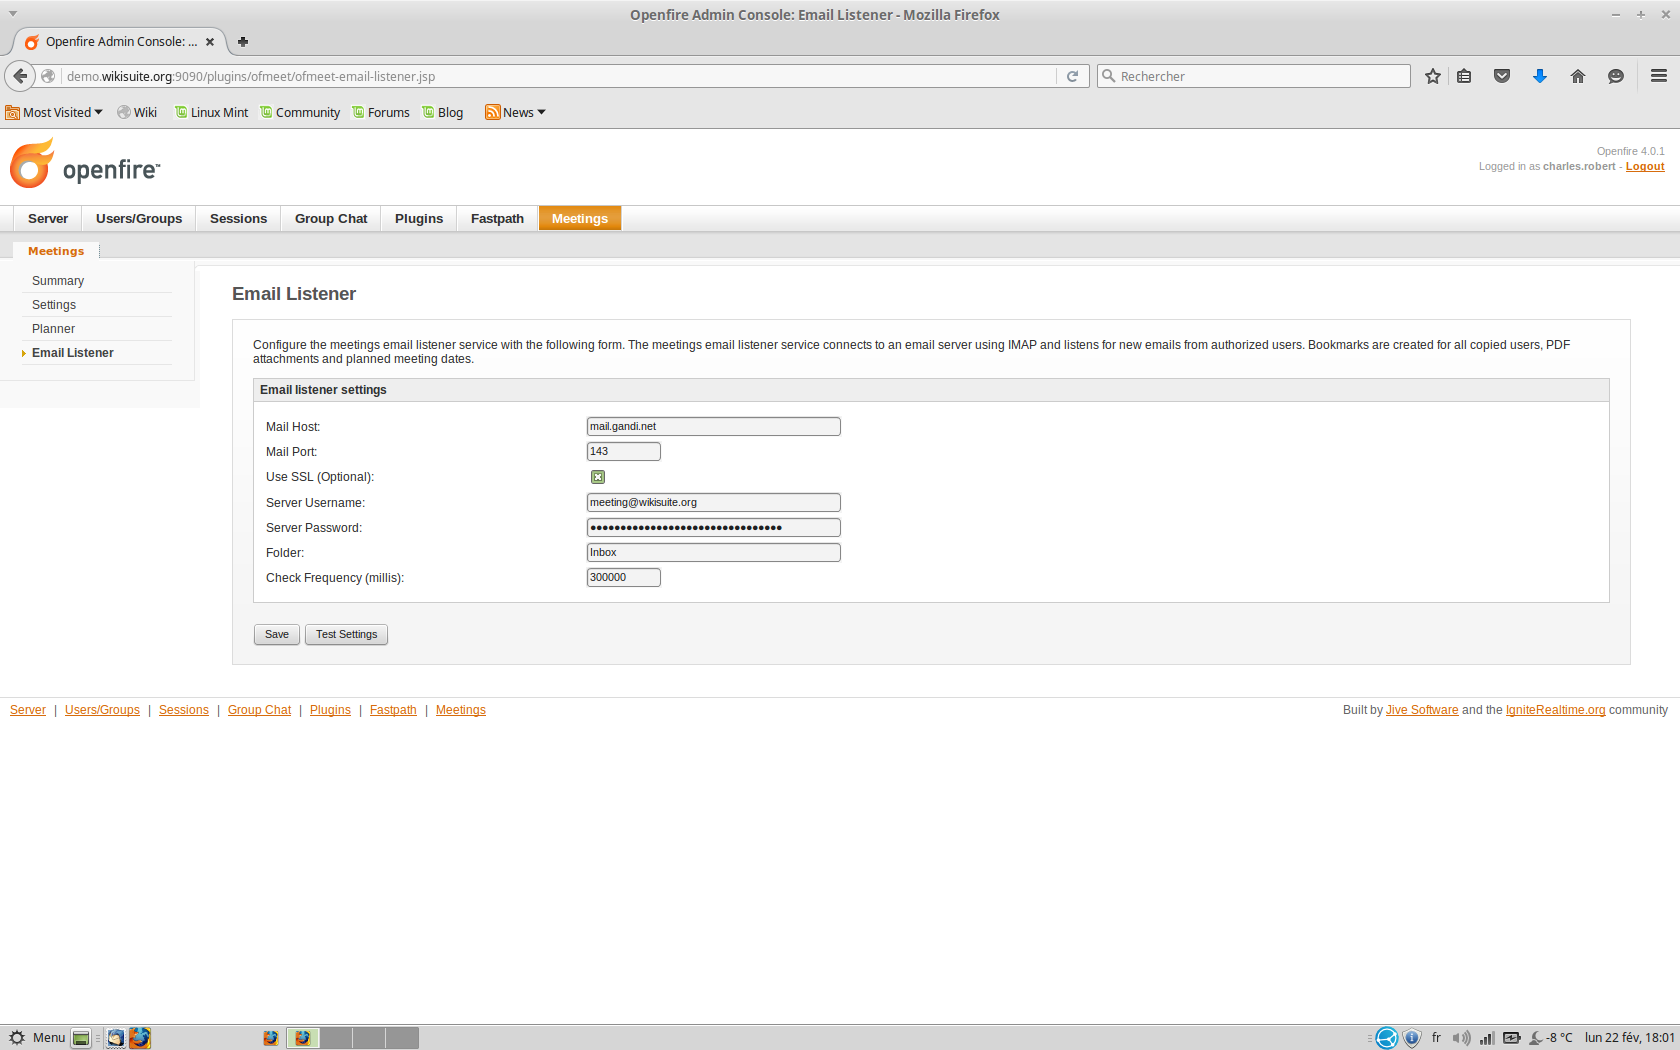Open the Firefox downloads arrow icon

point(1540,76)
